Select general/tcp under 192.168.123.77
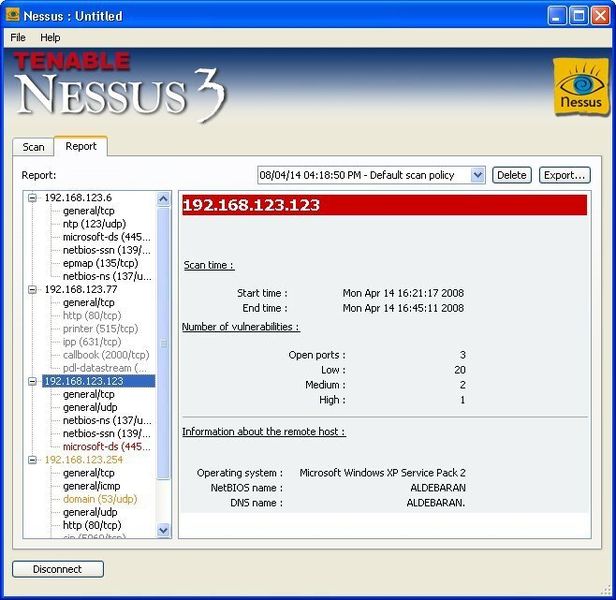This screenshot has height=600, width=616. click(x=88, y=303)
